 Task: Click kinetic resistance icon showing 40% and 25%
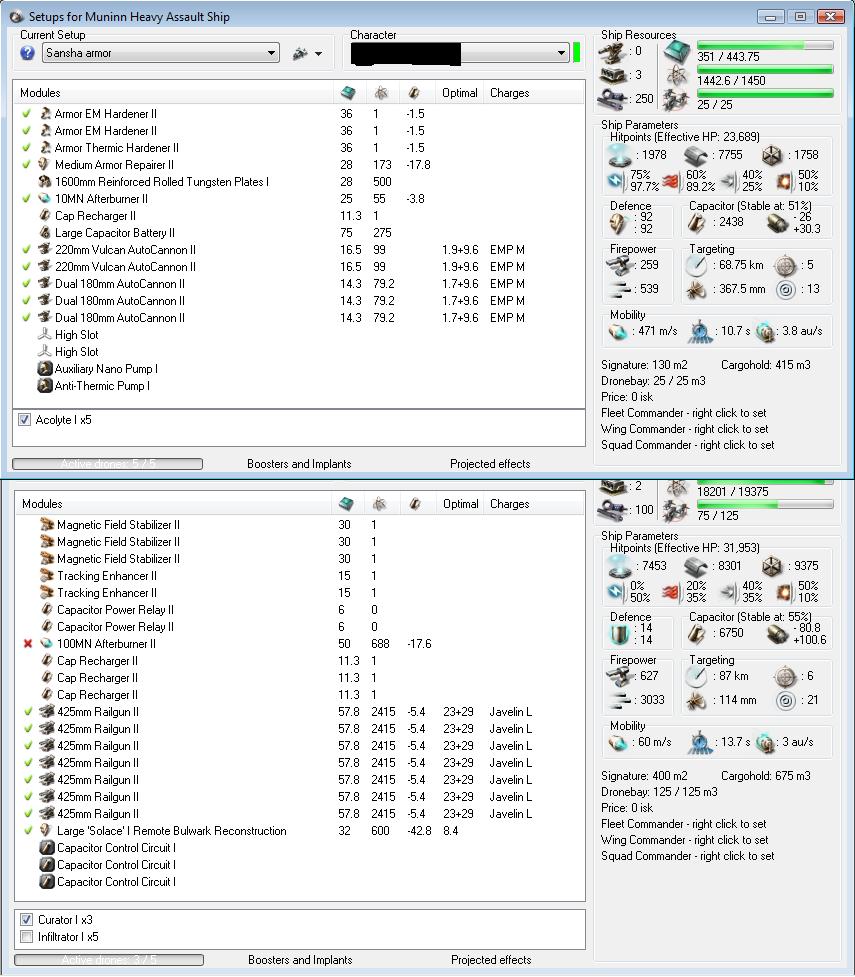point(728,181)
